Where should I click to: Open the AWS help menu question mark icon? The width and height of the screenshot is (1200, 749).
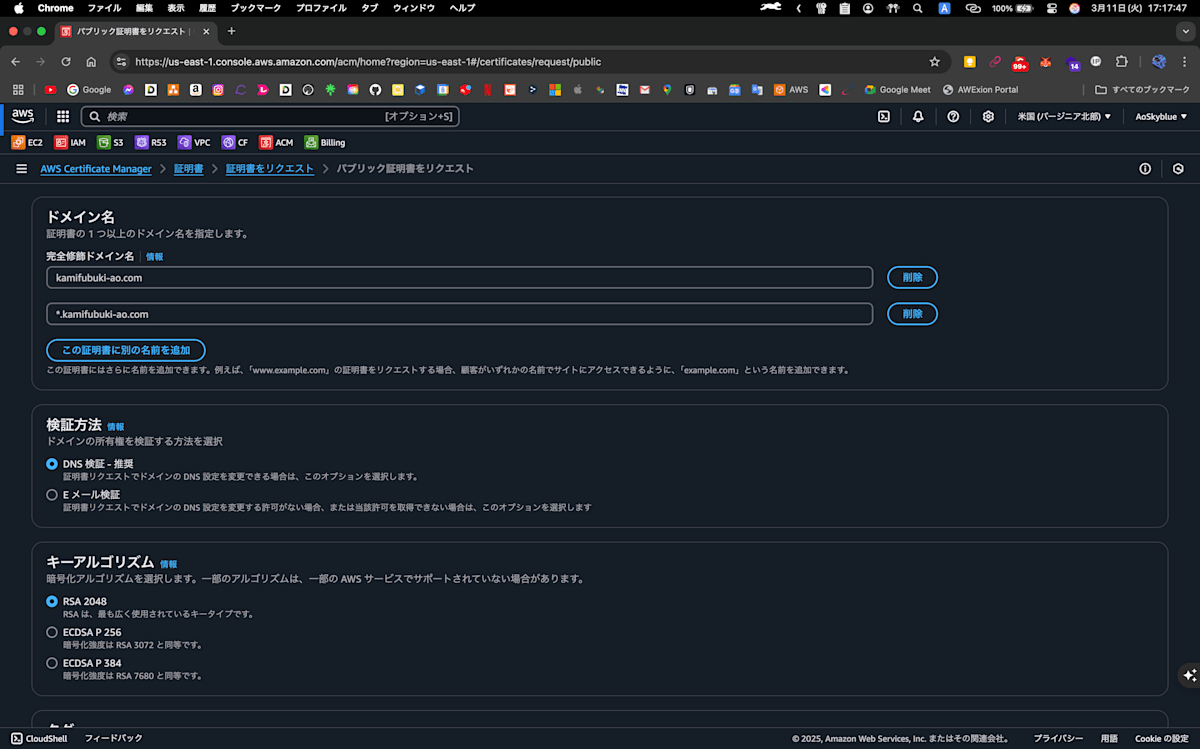coord(953,116)
